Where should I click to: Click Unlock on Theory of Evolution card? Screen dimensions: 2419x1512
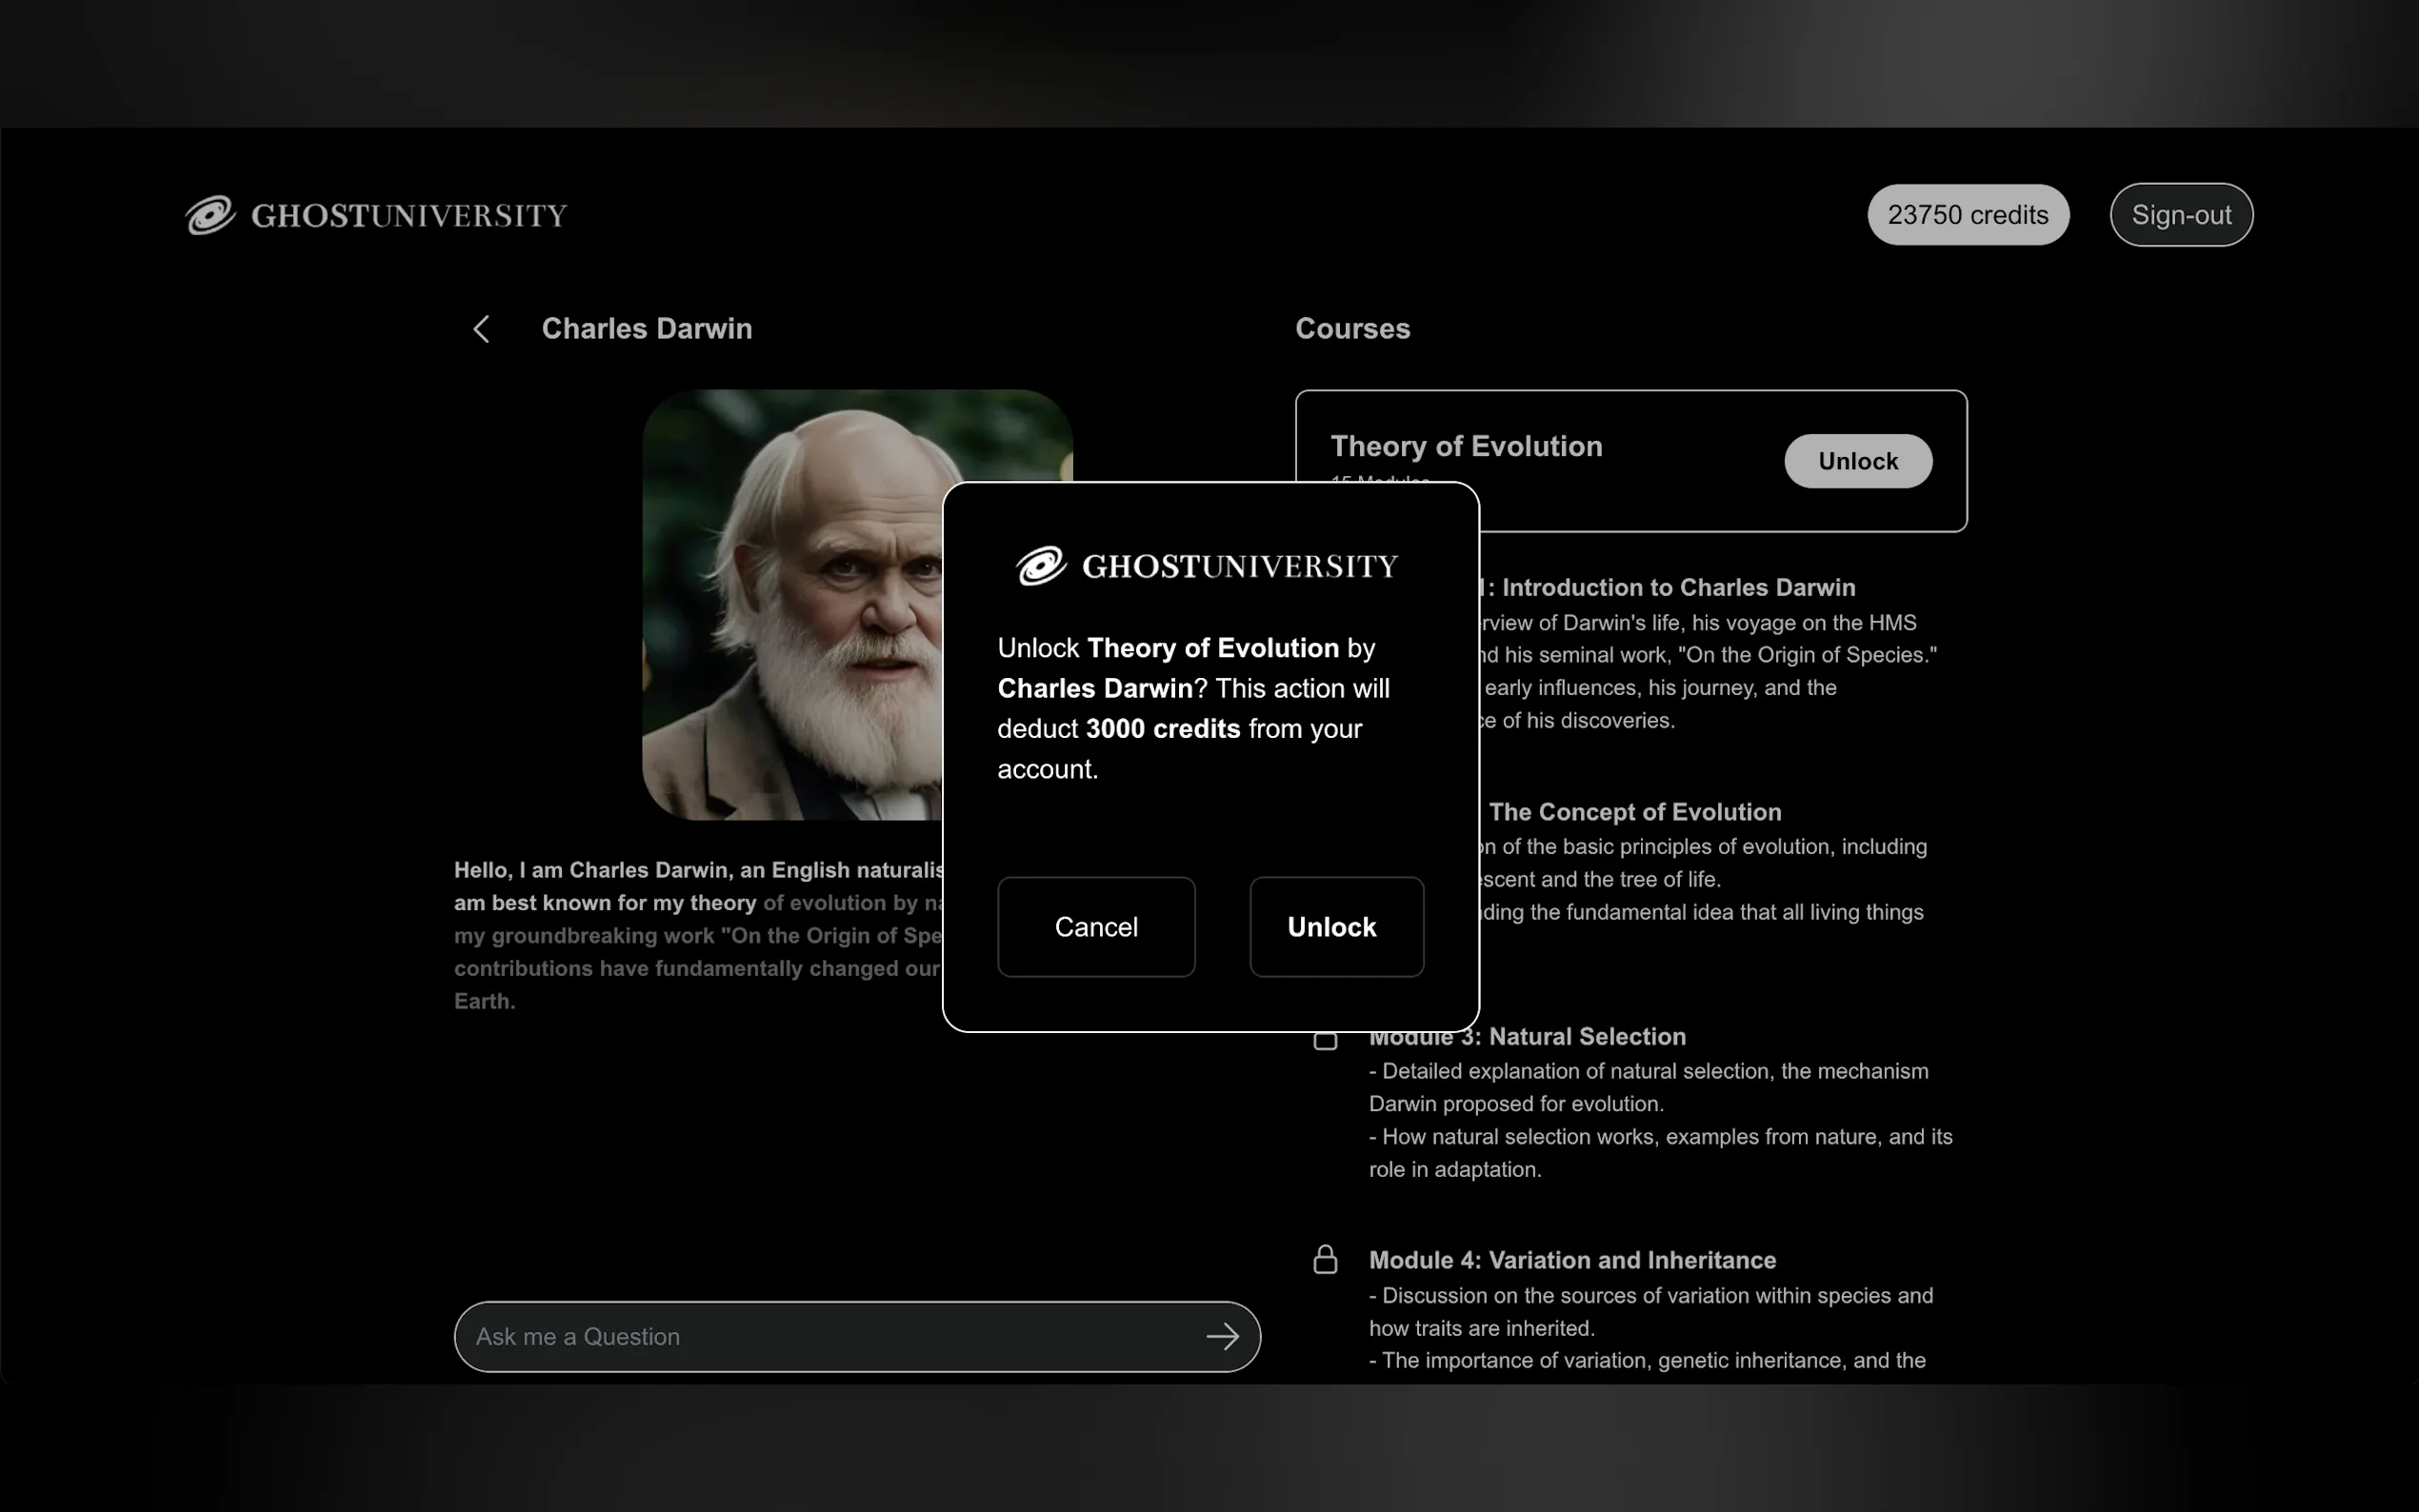coord(1857,461)
